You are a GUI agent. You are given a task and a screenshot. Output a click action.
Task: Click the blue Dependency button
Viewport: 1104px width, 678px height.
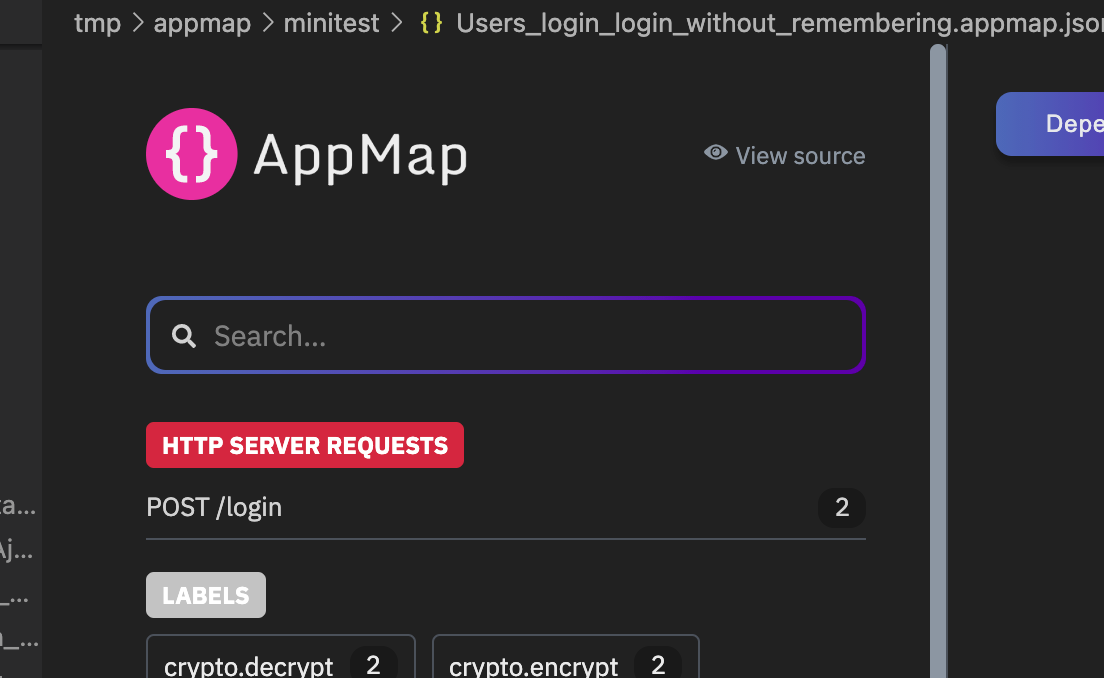(x=1060, y=123)
